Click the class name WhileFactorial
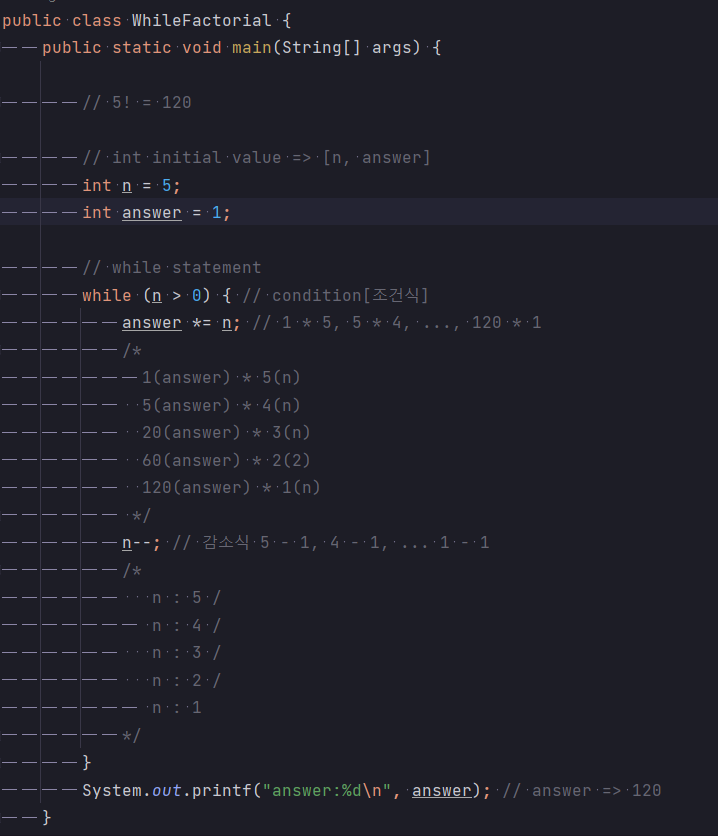This screenshot has height=836, width=718. (201, 21)
